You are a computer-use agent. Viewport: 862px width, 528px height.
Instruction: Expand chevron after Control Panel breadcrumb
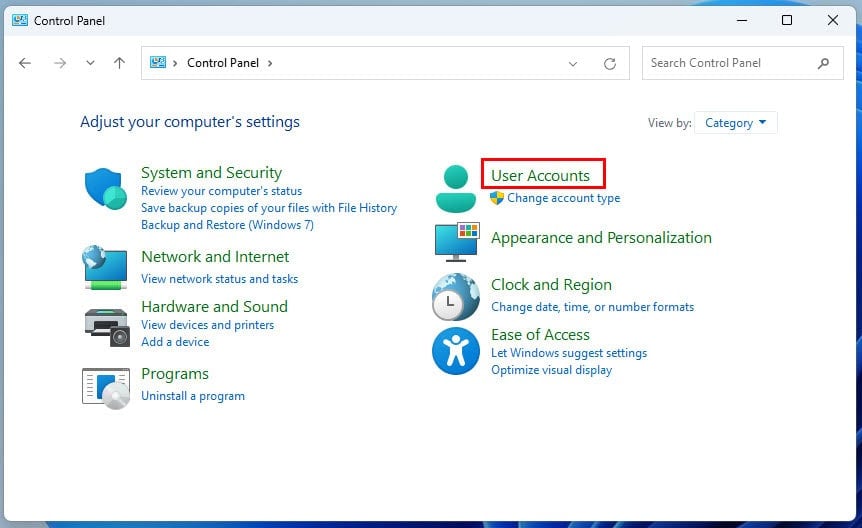(x=270, y=63)
